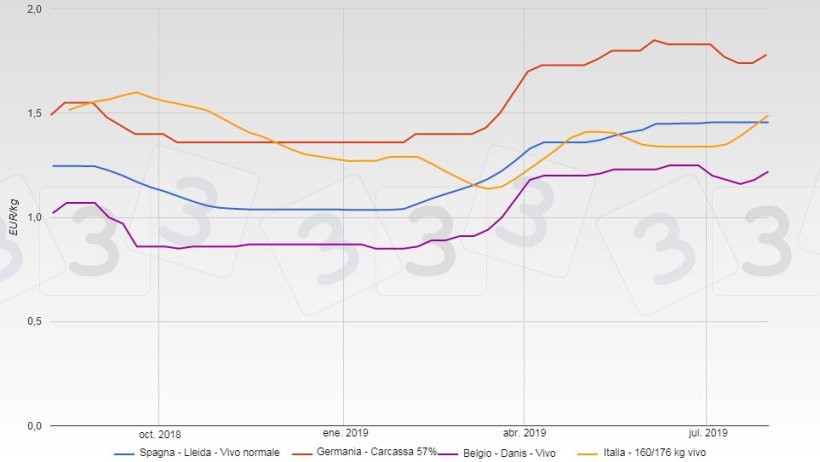Screen dimensions: 820x462
Task: Select the oct. 2018 x-axis label
Action: (x=159, y=434)
